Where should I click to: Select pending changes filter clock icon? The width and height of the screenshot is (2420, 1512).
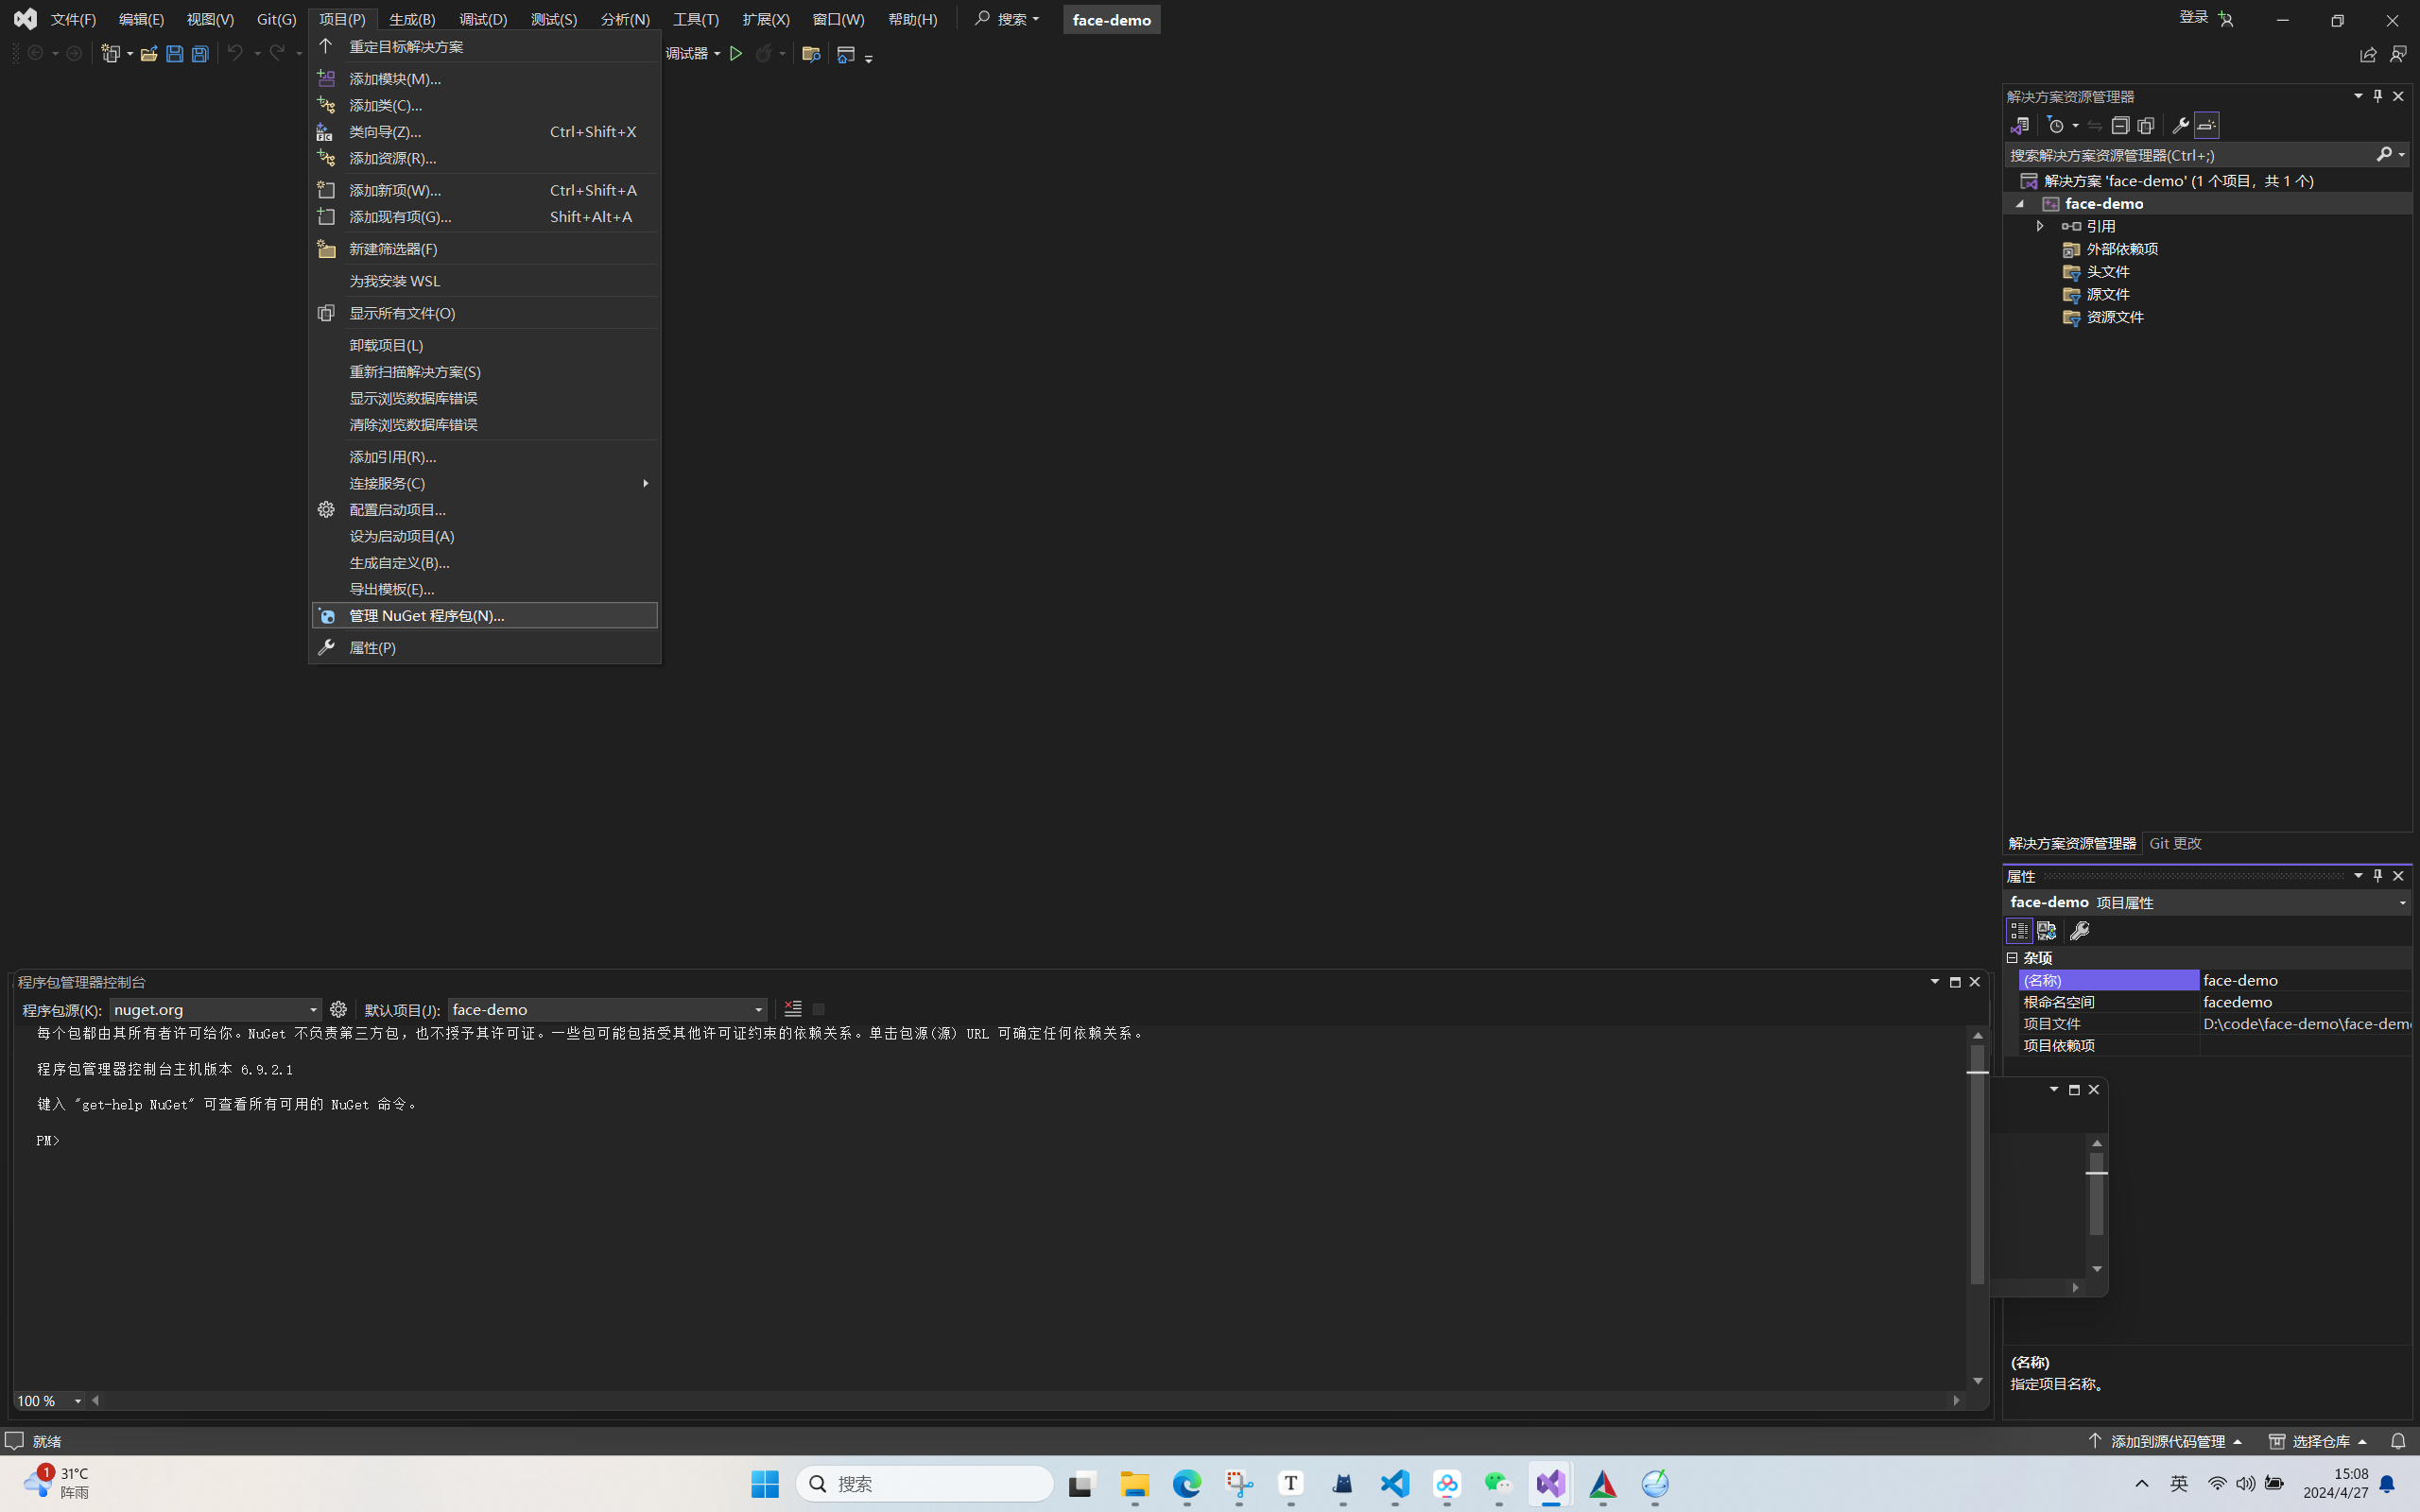(2057, 125)
